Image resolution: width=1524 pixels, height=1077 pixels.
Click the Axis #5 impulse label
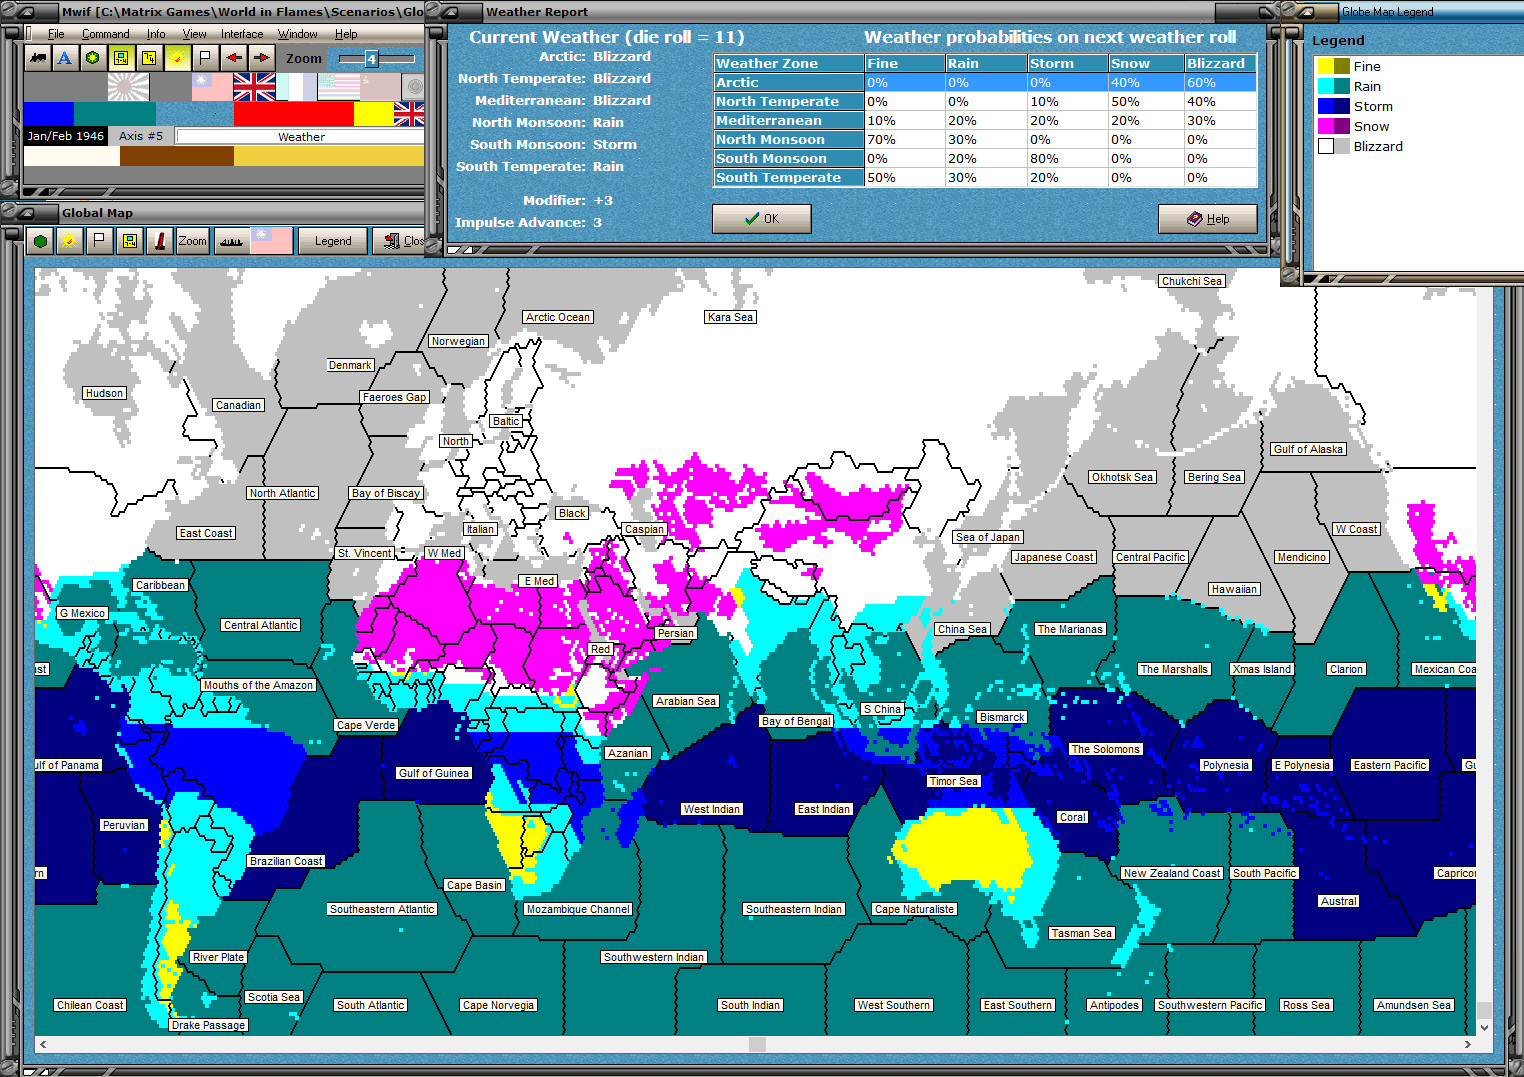pyautogui.click(x=141, y=136)
